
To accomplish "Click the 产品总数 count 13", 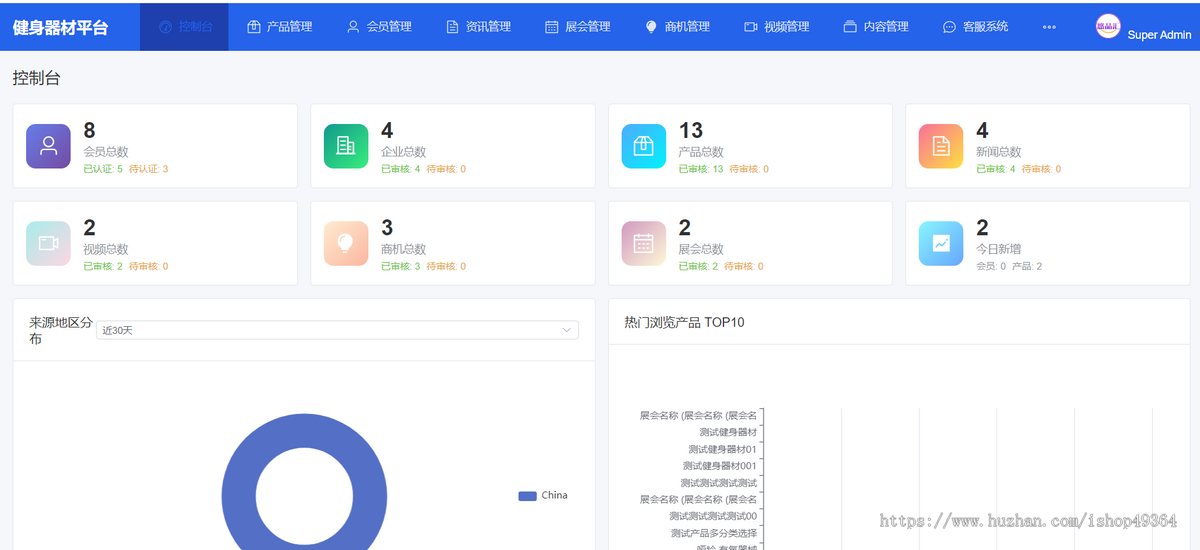I will tap(691, 131).
